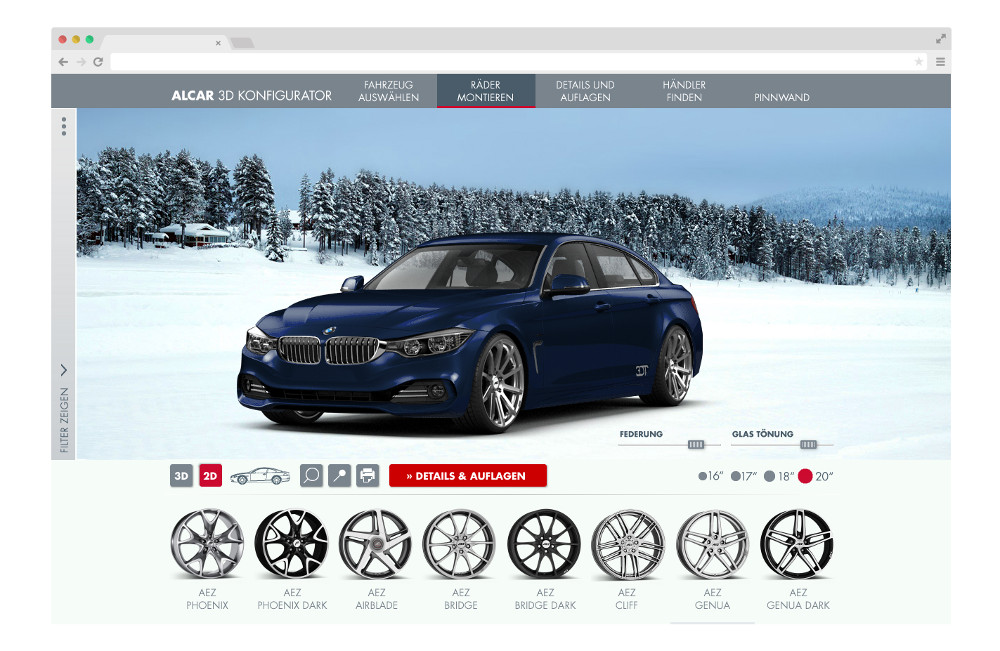The height and width of the screenshot is (651, 1000).
Task: Click the ALCAR 3D Konfigurator logo
Action: (251, 96)
